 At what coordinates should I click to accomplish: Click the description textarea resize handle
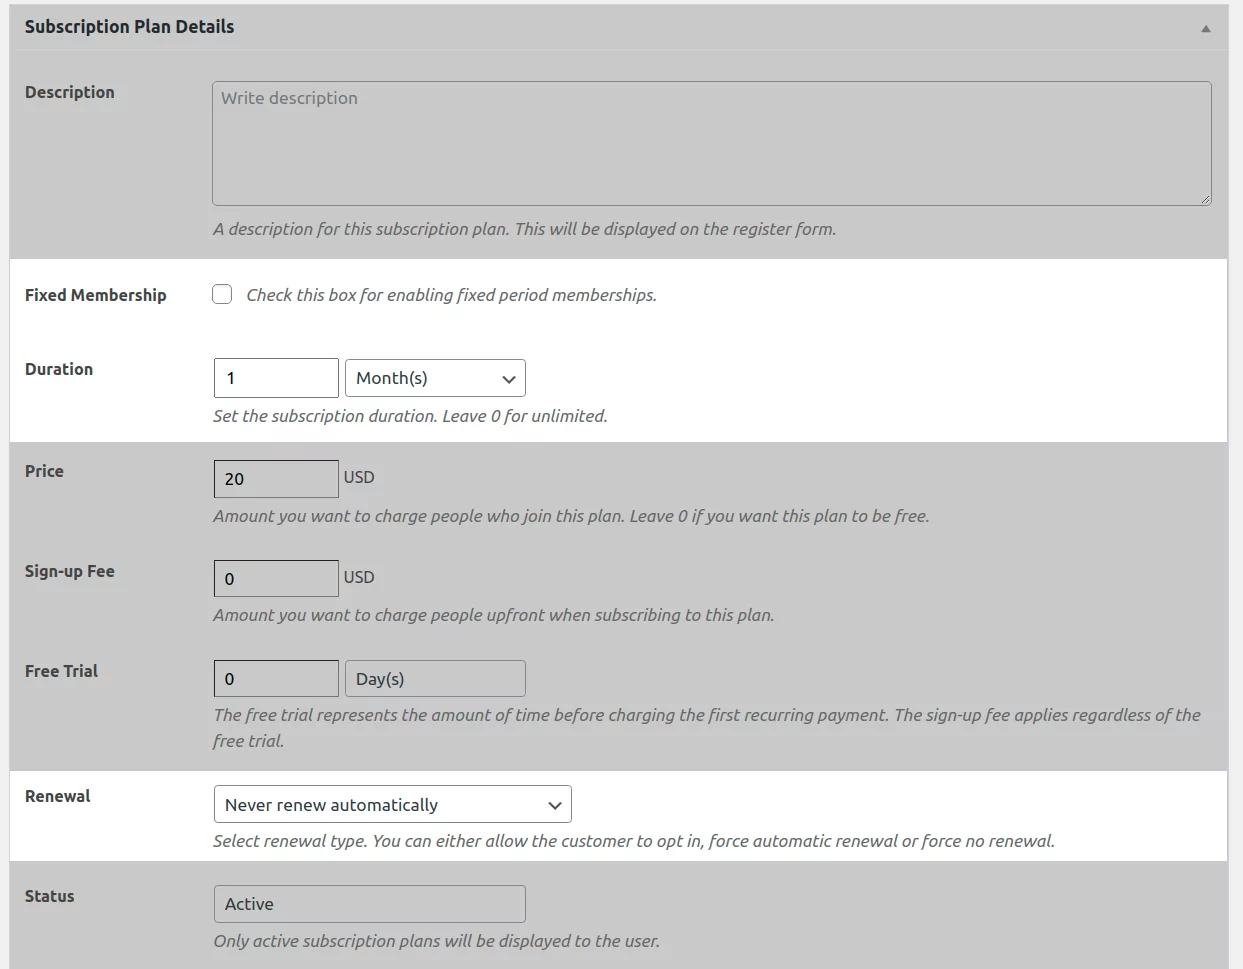pos(1205,199)
